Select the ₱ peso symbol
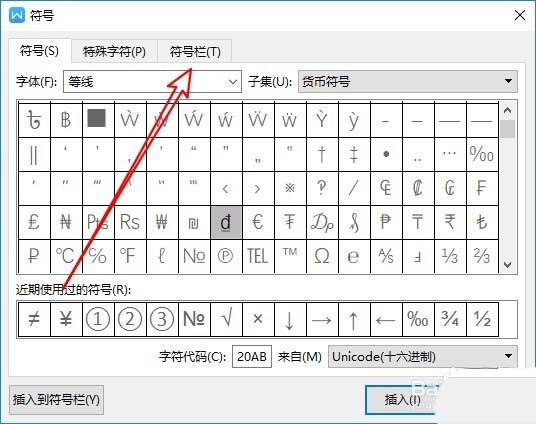536x424 pixels. pyautogui.click(x=386, y=222)
